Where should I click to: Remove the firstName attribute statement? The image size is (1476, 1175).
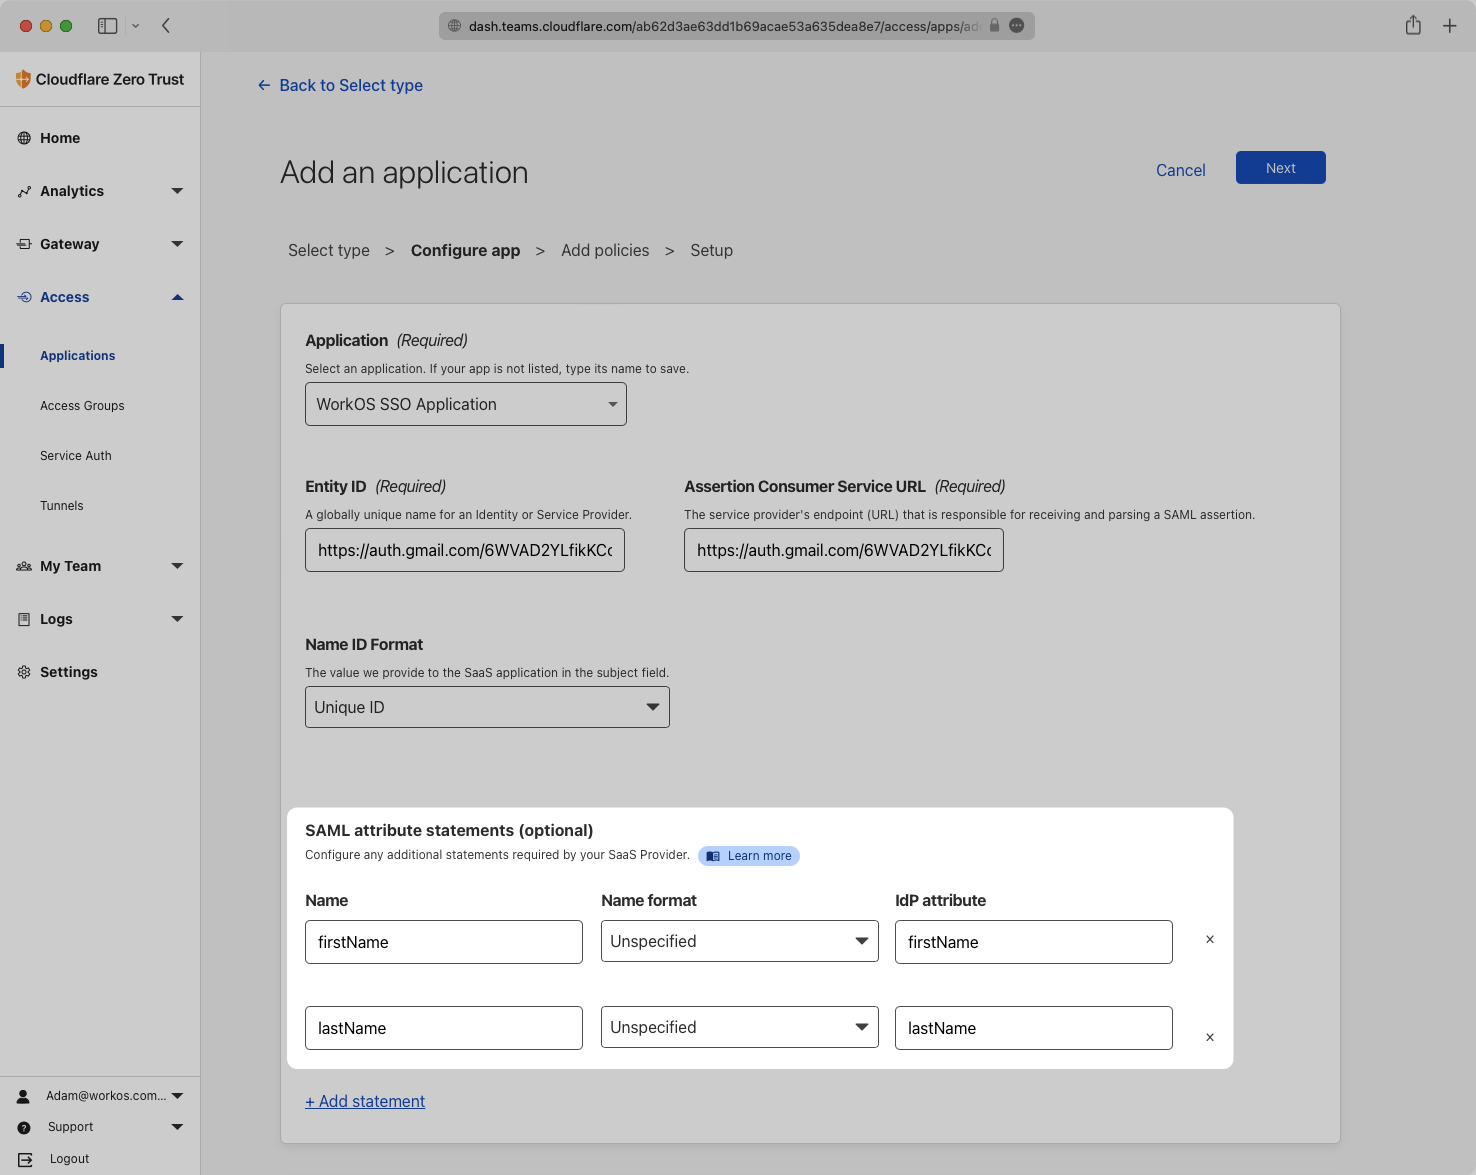point(1209,939)
